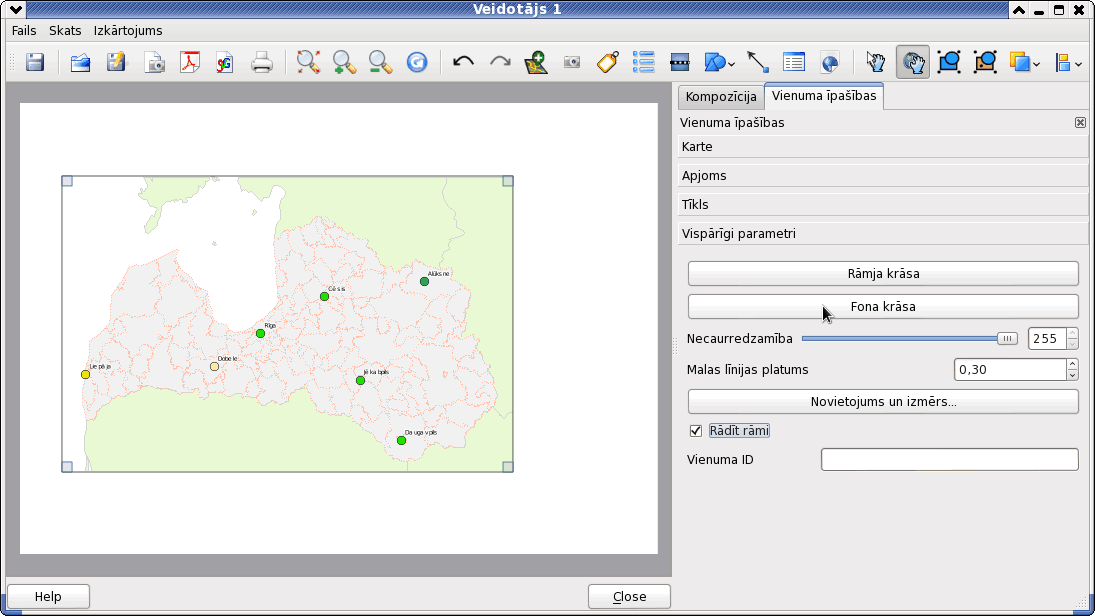This screenshot has width=1095, height=616.
Task: Decrease the Necaurredzamība spinbox value
Action: coord(1073,344)
